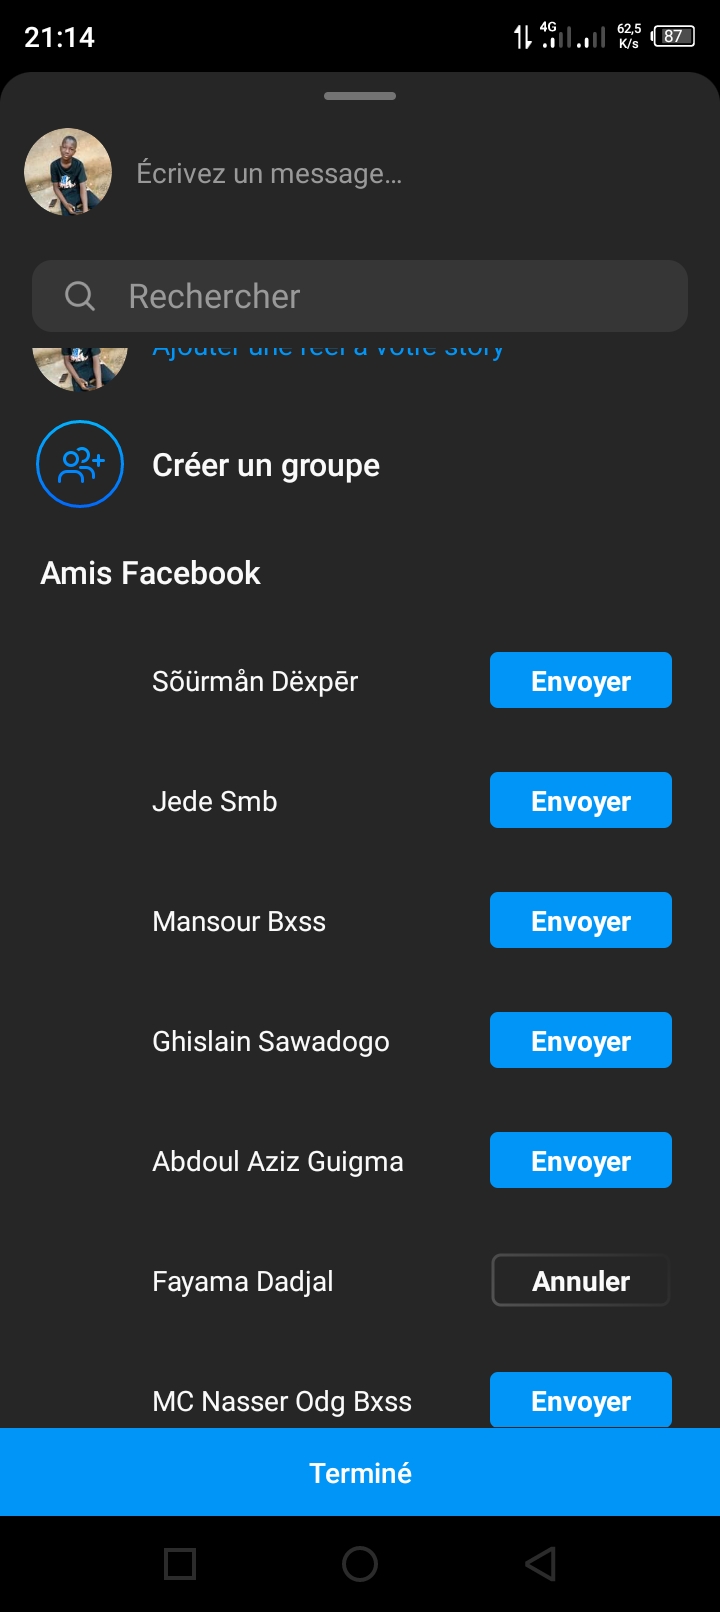
Task: Send to Ghislain Sawadogo
Action: (580, 1041)
